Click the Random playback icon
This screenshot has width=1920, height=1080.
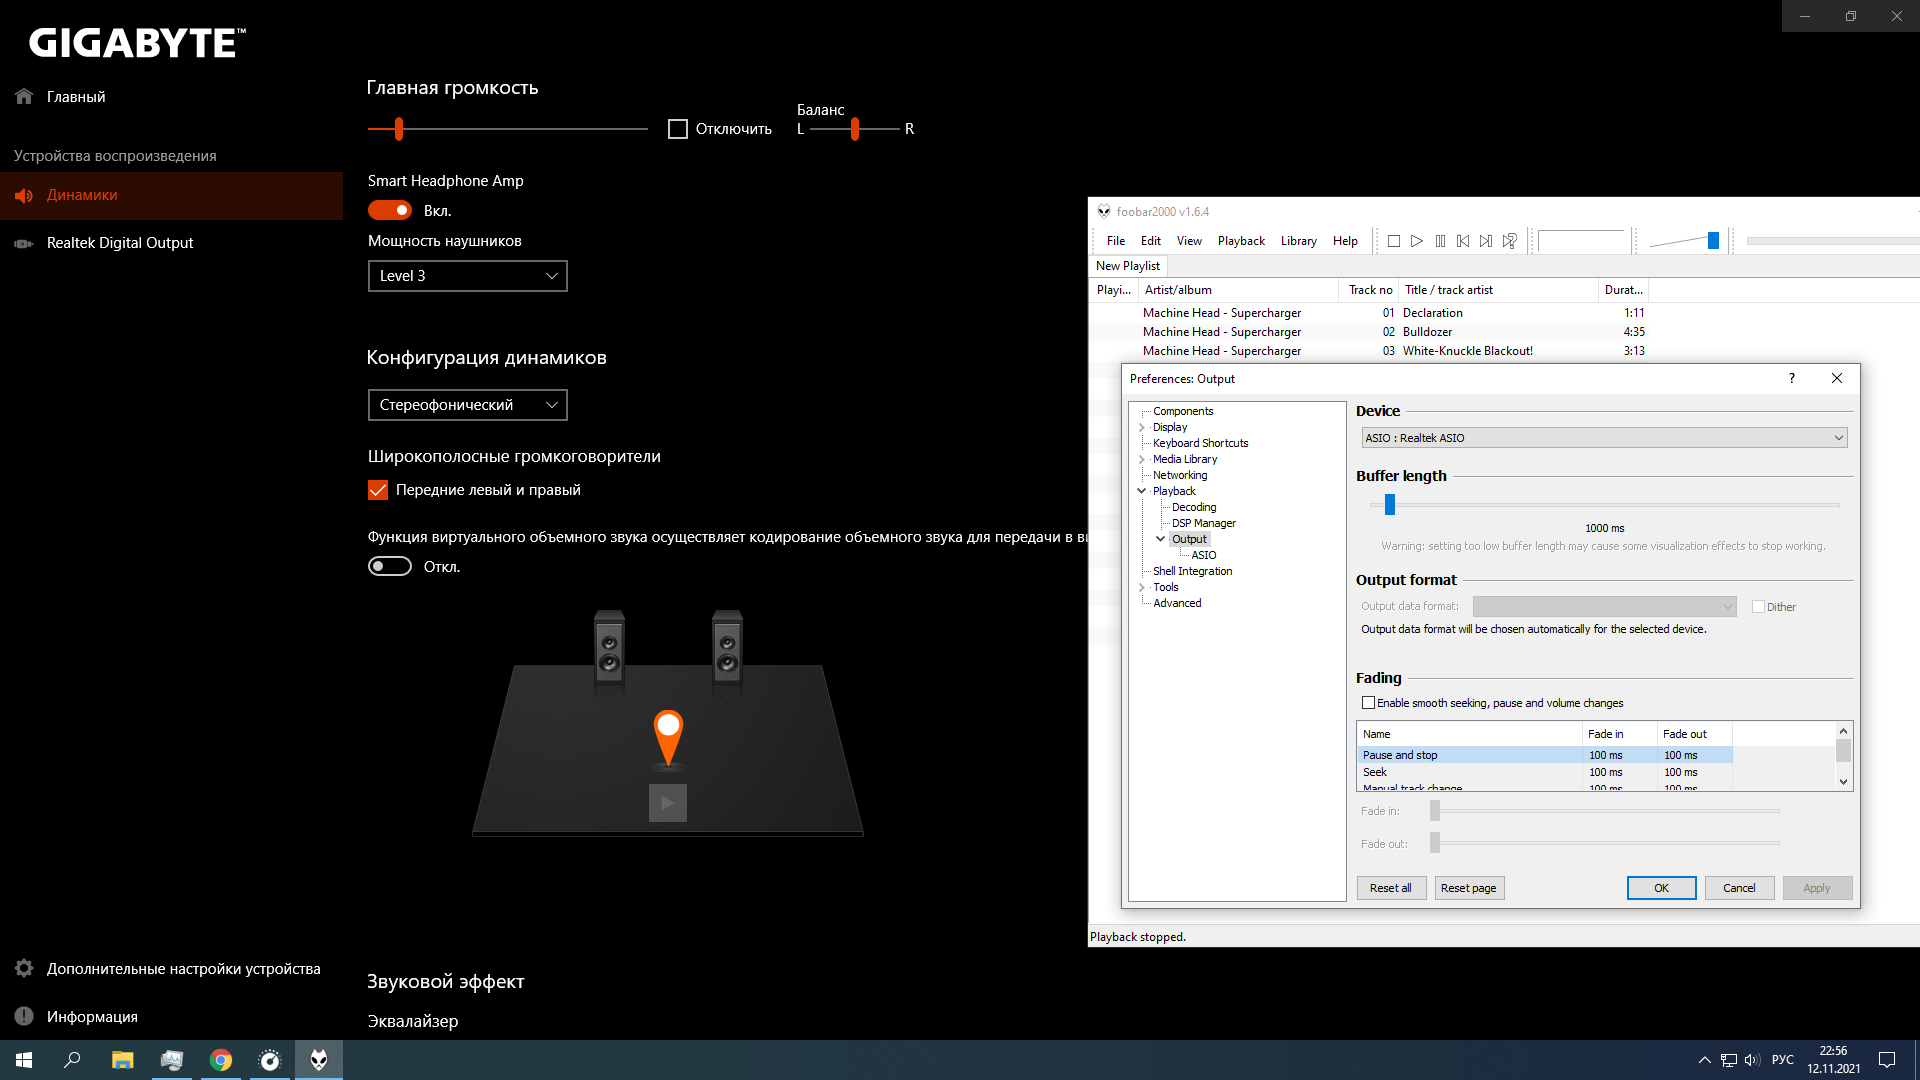click(1510, 241)
